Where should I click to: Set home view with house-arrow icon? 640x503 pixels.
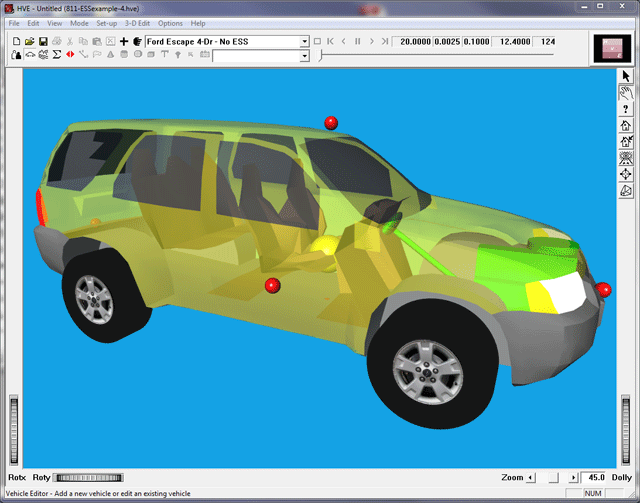tap(626, 142)
